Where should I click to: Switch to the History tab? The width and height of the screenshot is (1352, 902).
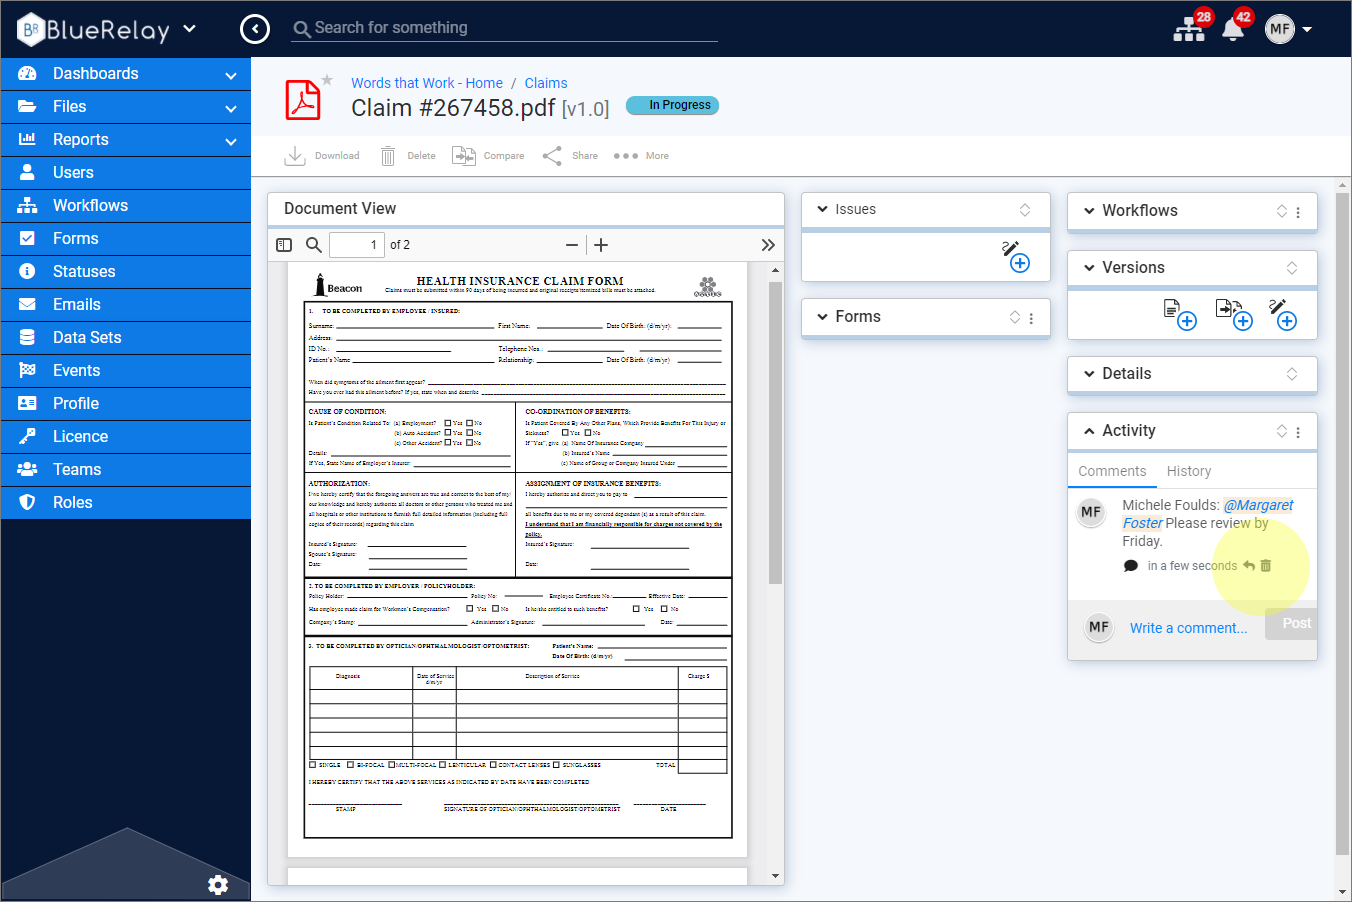(x=1189, y=471)
